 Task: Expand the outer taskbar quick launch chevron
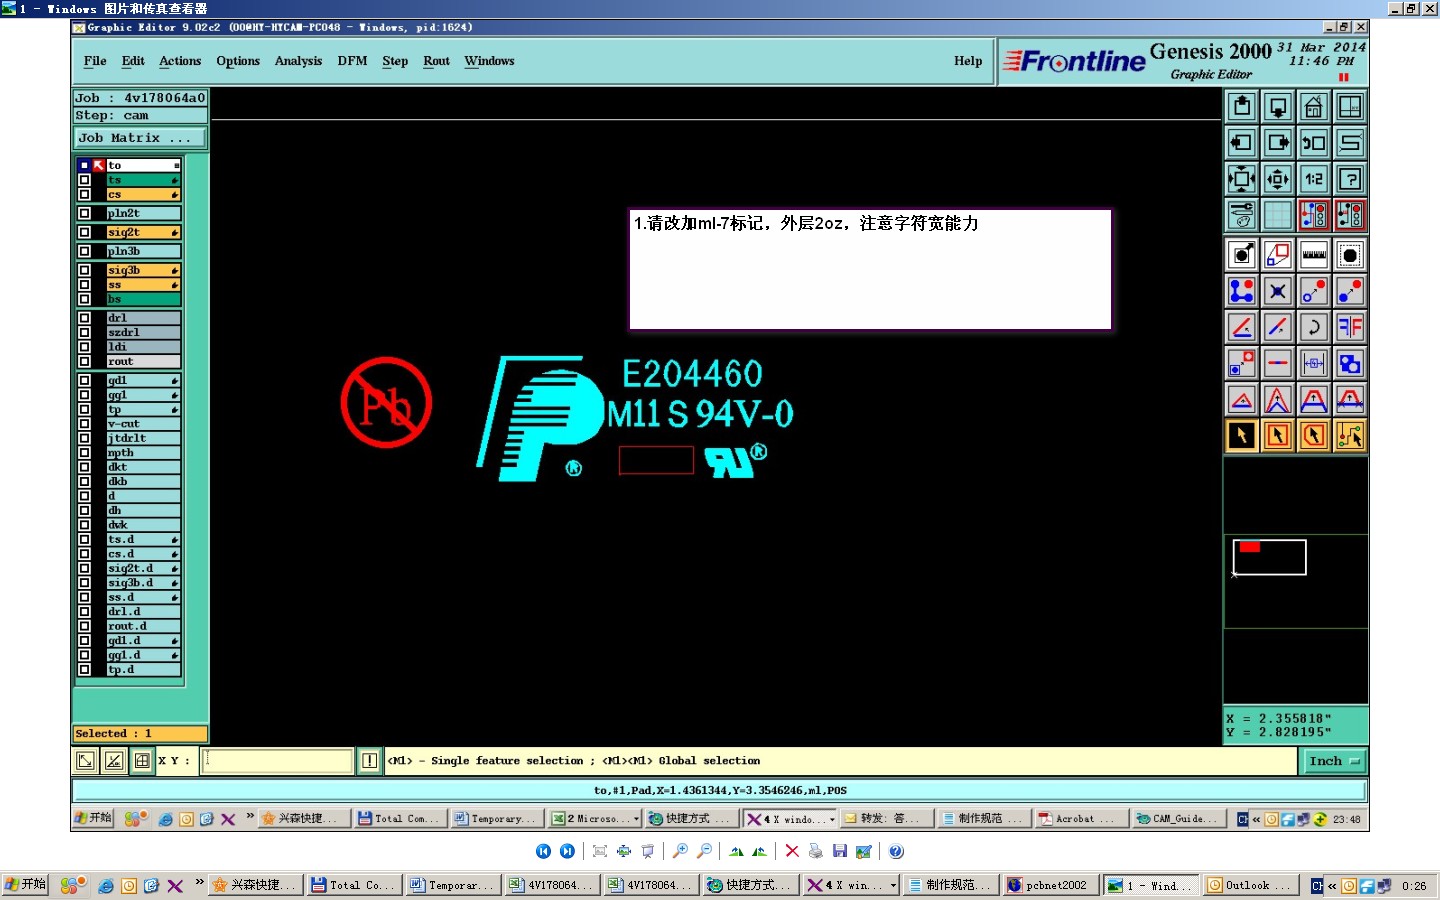point(200,883)
